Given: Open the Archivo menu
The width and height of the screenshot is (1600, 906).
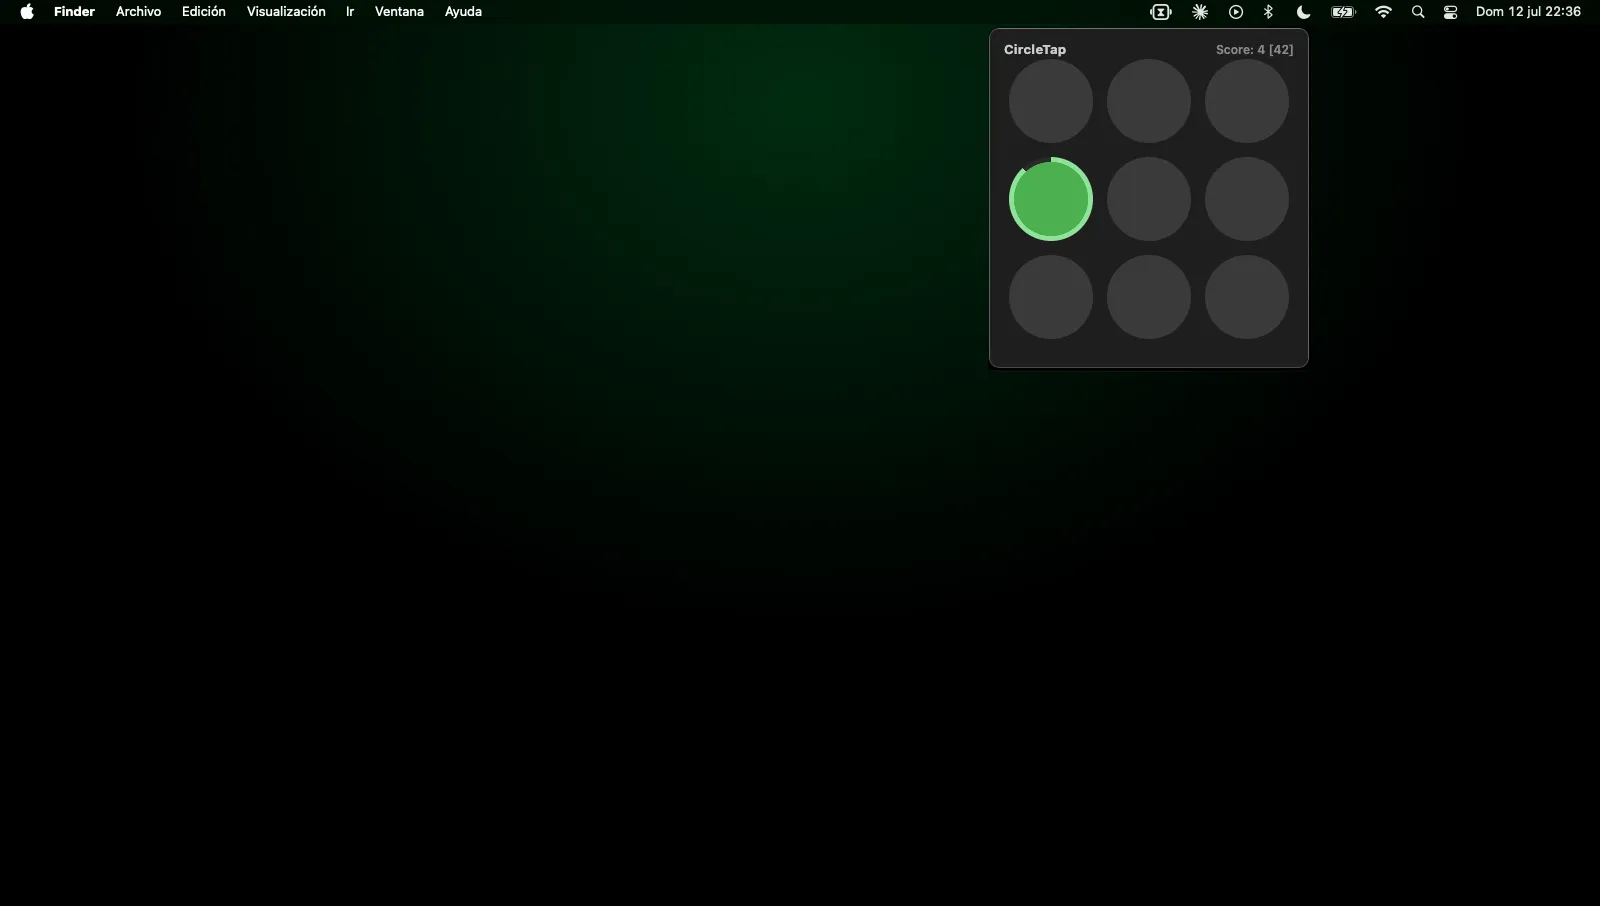Looking at the screenshot, I should [x=138, y=12].
